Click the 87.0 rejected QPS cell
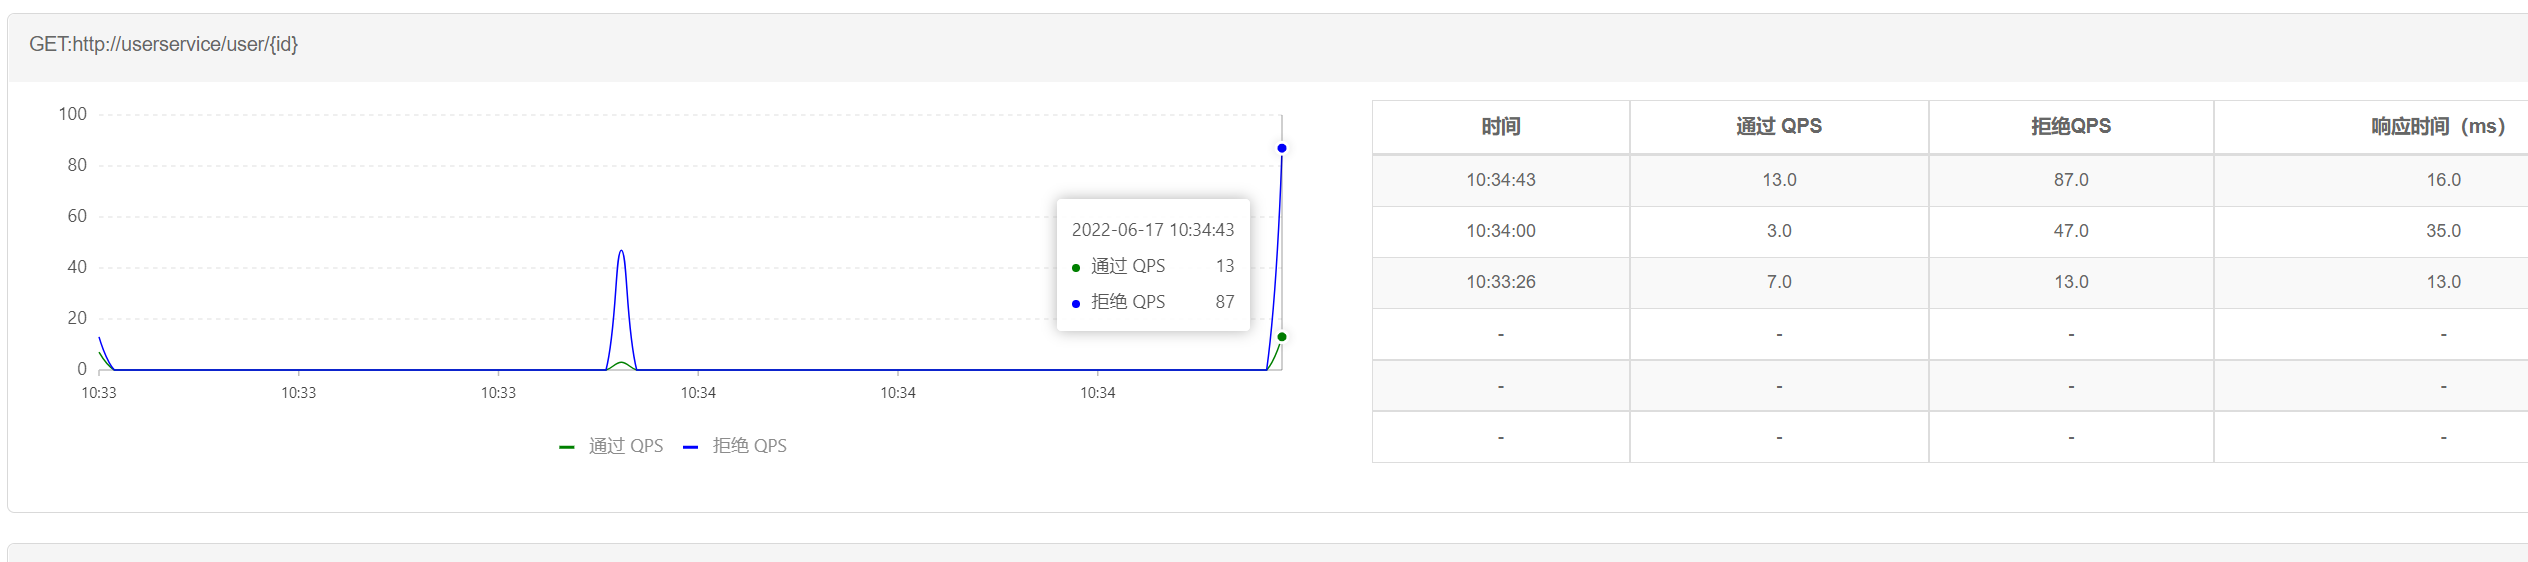This screenshot has height=562, width=2528. pyautogui.click(x=2071, y=180)
